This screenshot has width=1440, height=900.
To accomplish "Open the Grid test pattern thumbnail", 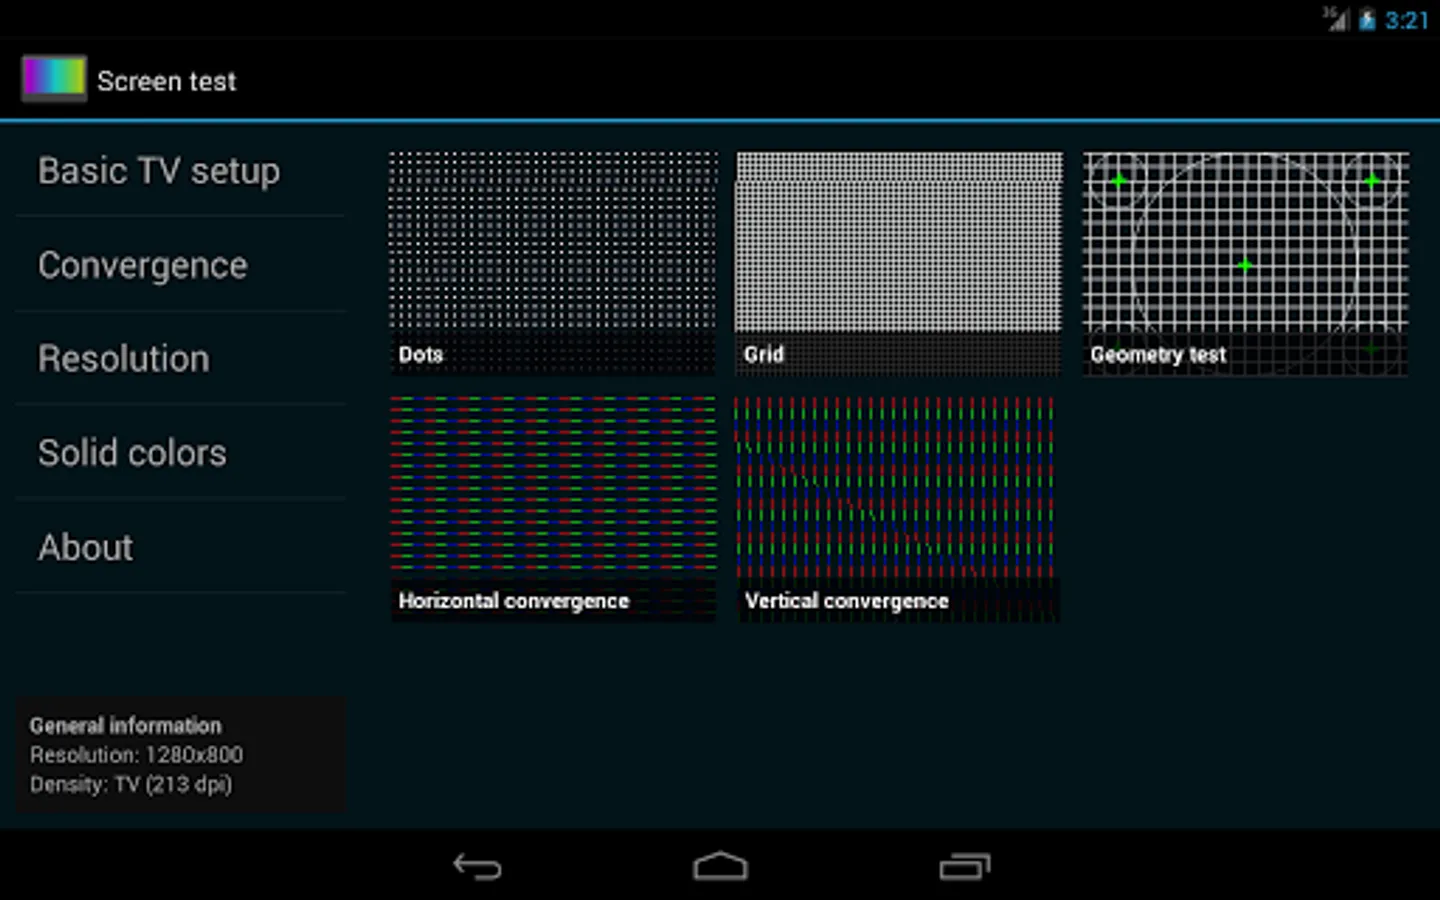I will 899,264.
